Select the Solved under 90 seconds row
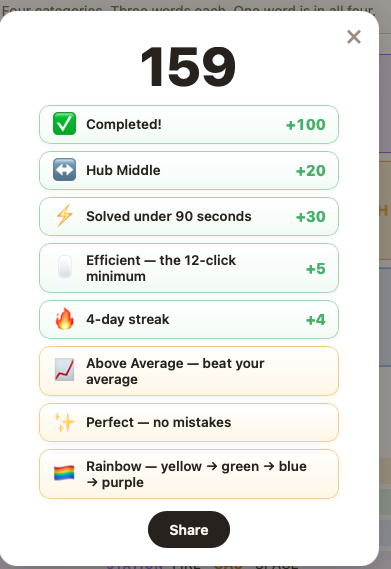This screenshot has height=569, width=391. tap(189, 217)
